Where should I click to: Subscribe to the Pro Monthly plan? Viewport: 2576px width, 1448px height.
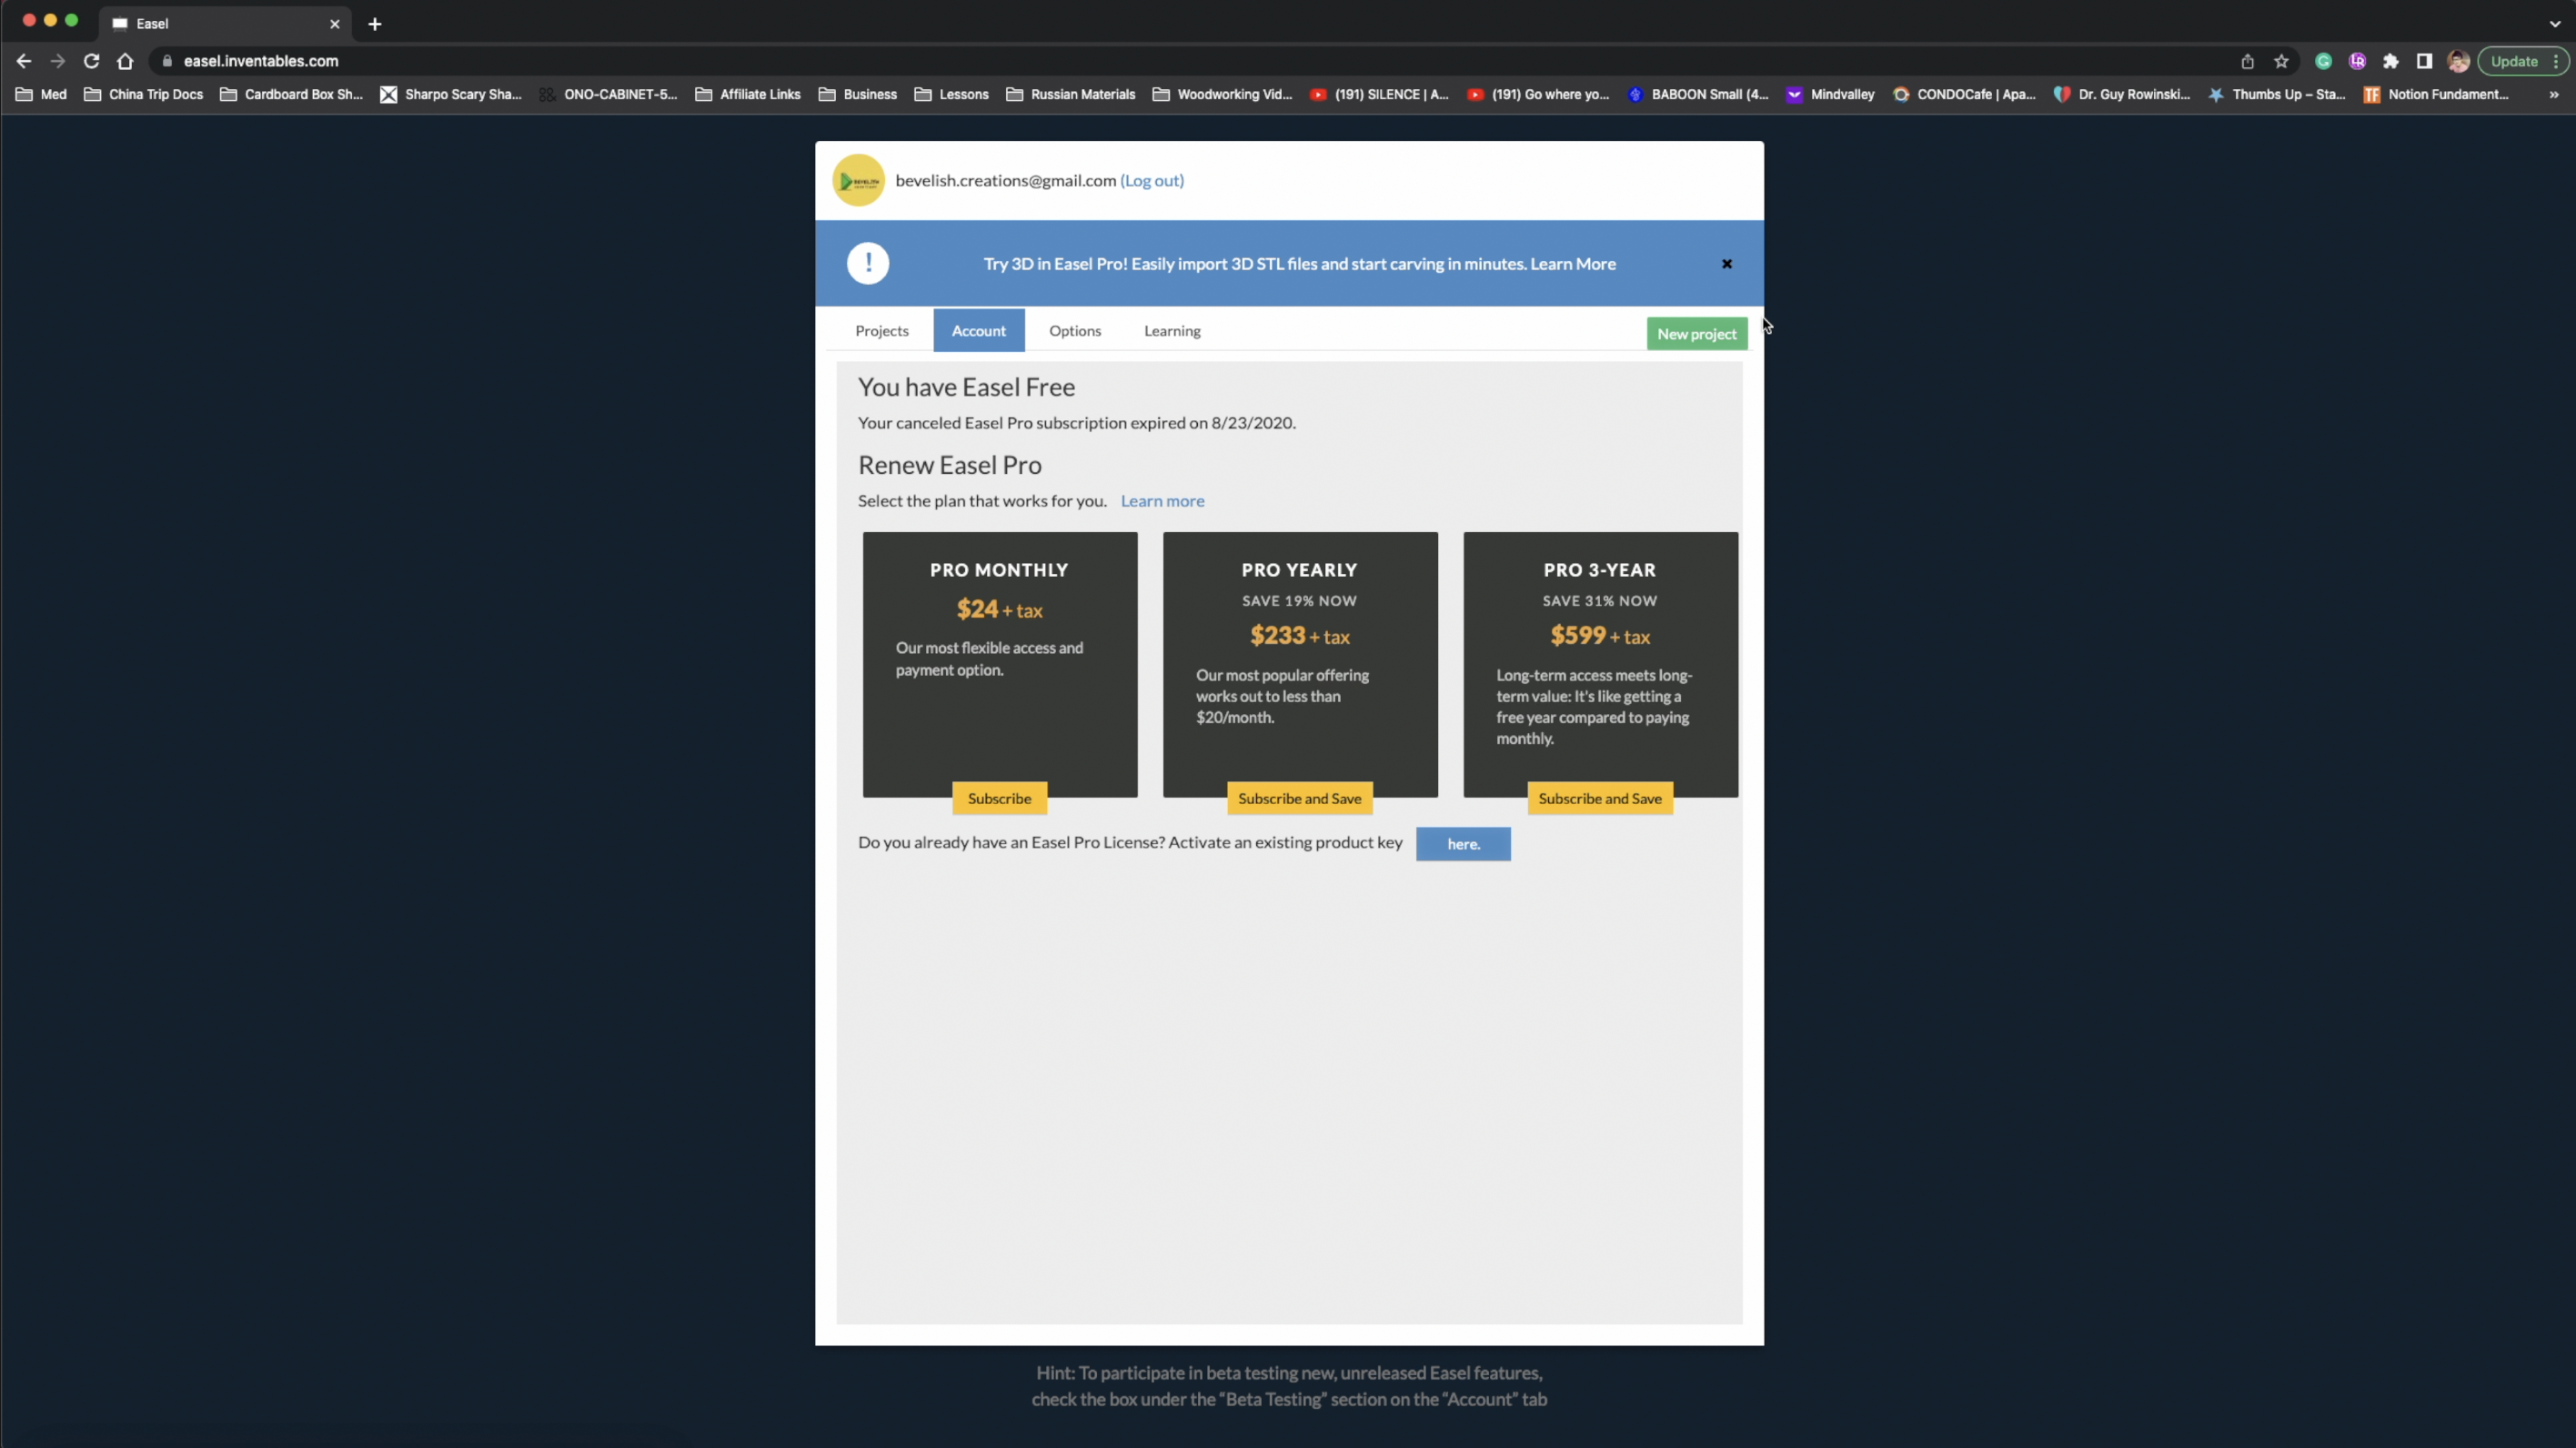click(x=999, y=798)
